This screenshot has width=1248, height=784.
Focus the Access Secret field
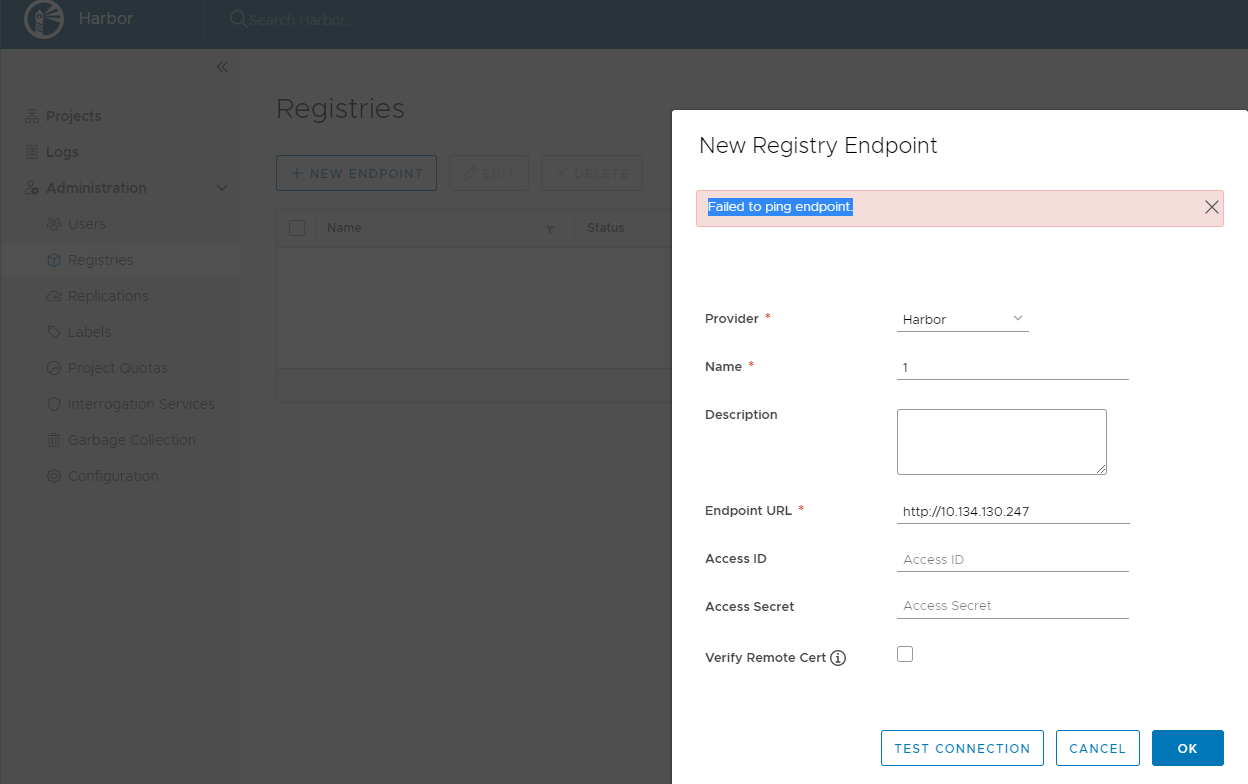(x=1012, y=605)
